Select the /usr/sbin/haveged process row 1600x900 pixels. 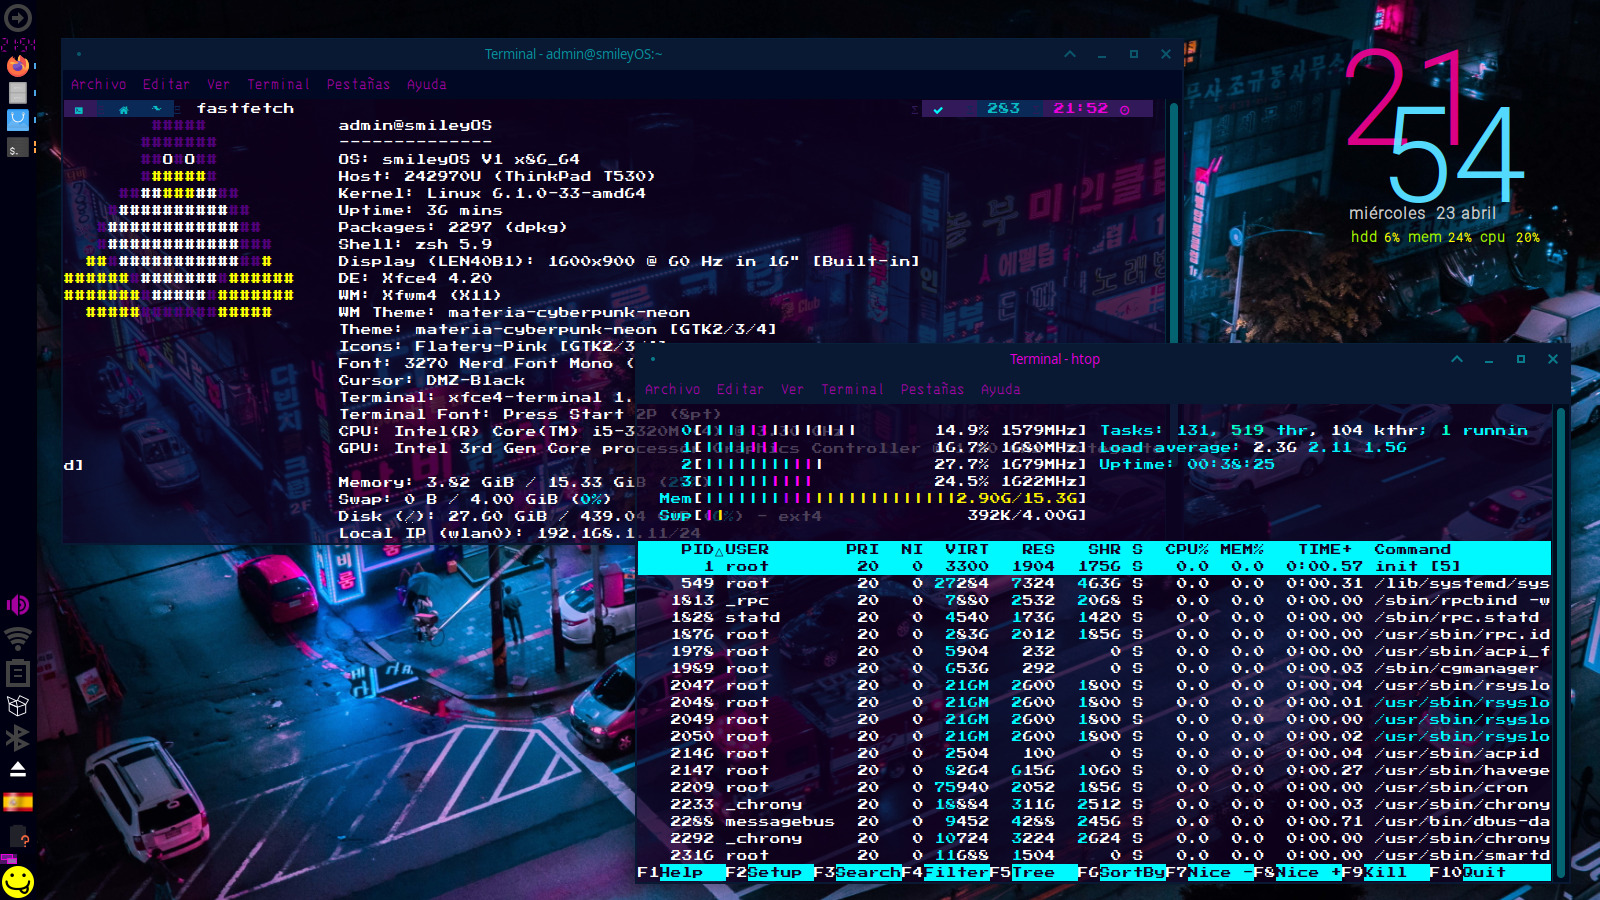[x=1094, y=771]
